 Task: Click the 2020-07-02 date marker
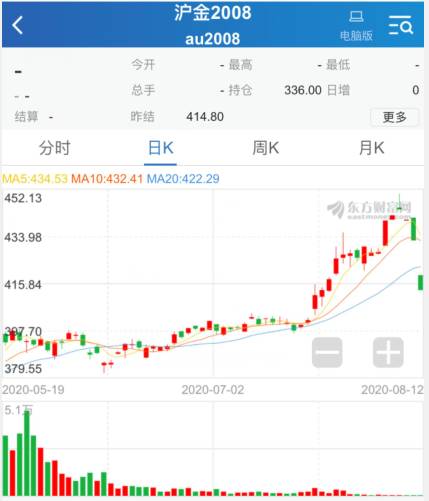213,390
